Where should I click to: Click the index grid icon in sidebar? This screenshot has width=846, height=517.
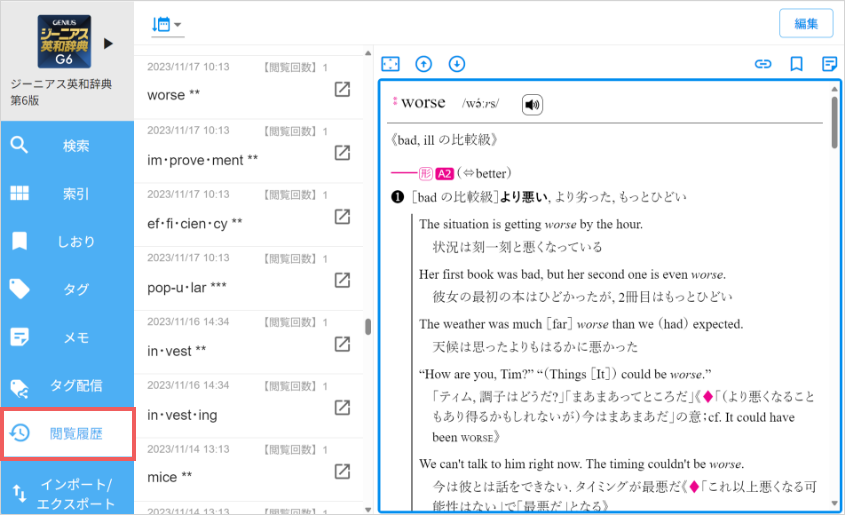[19, 193]
